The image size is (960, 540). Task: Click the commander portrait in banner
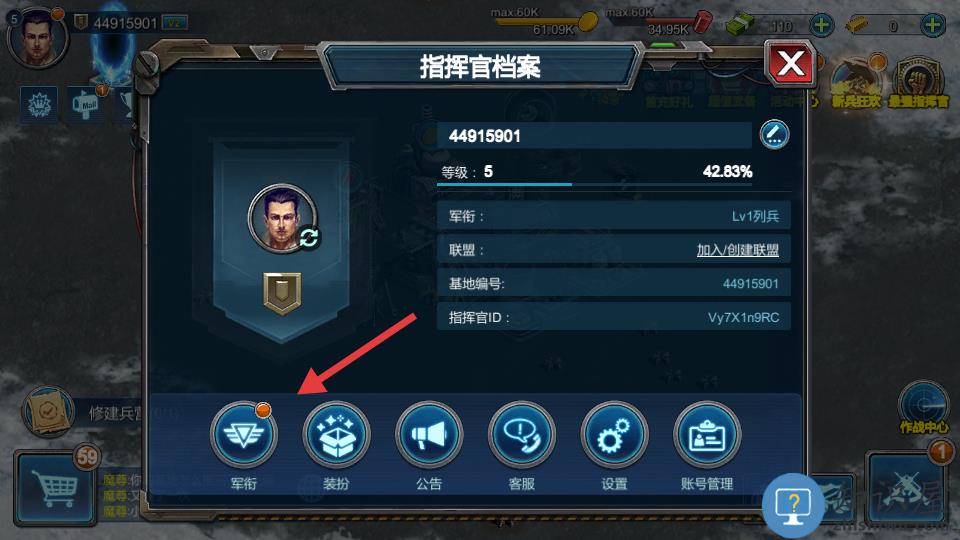coord(282,218)
